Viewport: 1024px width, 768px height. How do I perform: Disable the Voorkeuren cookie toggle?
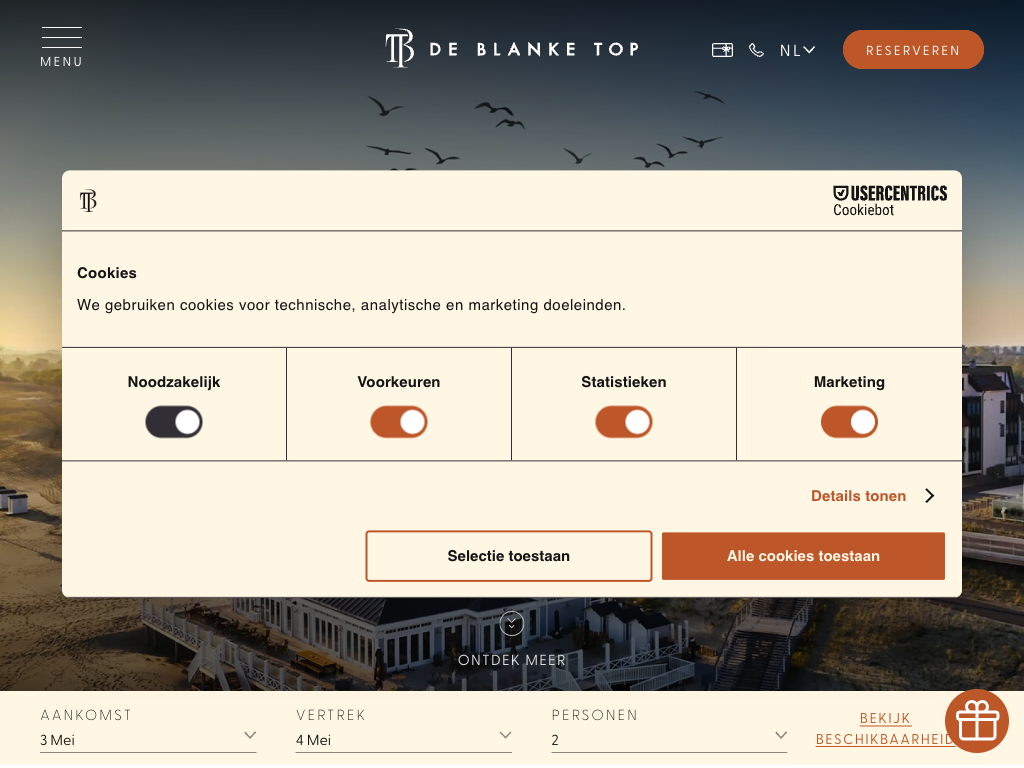point(399,422)
